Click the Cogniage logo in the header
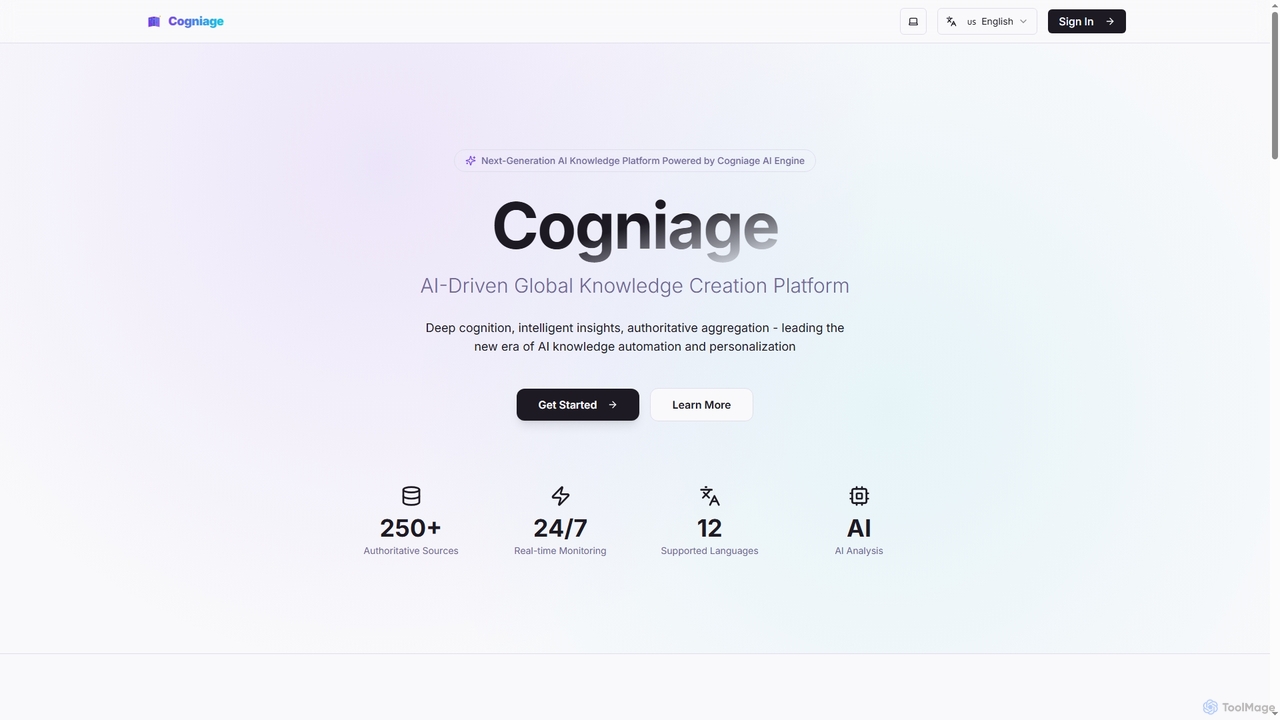This screenshot has height=720, width=1280. tap(186, 21)
